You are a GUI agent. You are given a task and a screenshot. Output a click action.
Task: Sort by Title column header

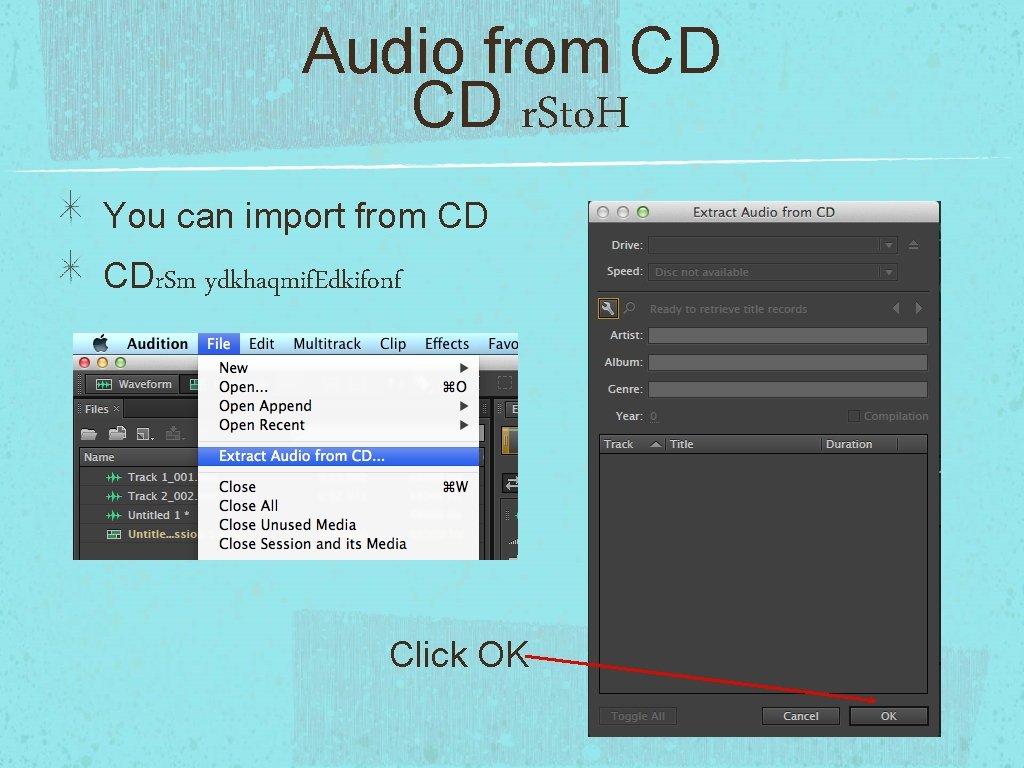pyautogui.click(x=743, y=444)
